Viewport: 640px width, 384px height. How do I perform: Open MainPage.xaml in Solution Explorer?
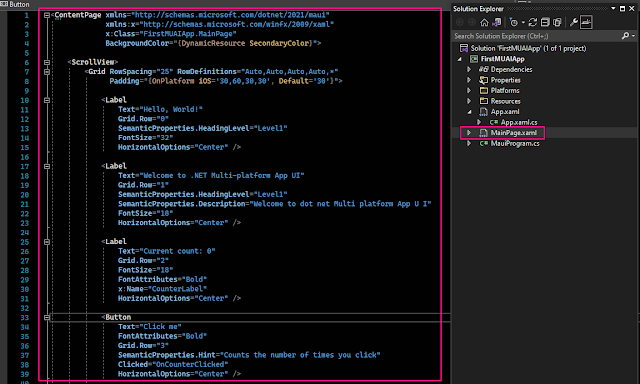pos(513,133)
